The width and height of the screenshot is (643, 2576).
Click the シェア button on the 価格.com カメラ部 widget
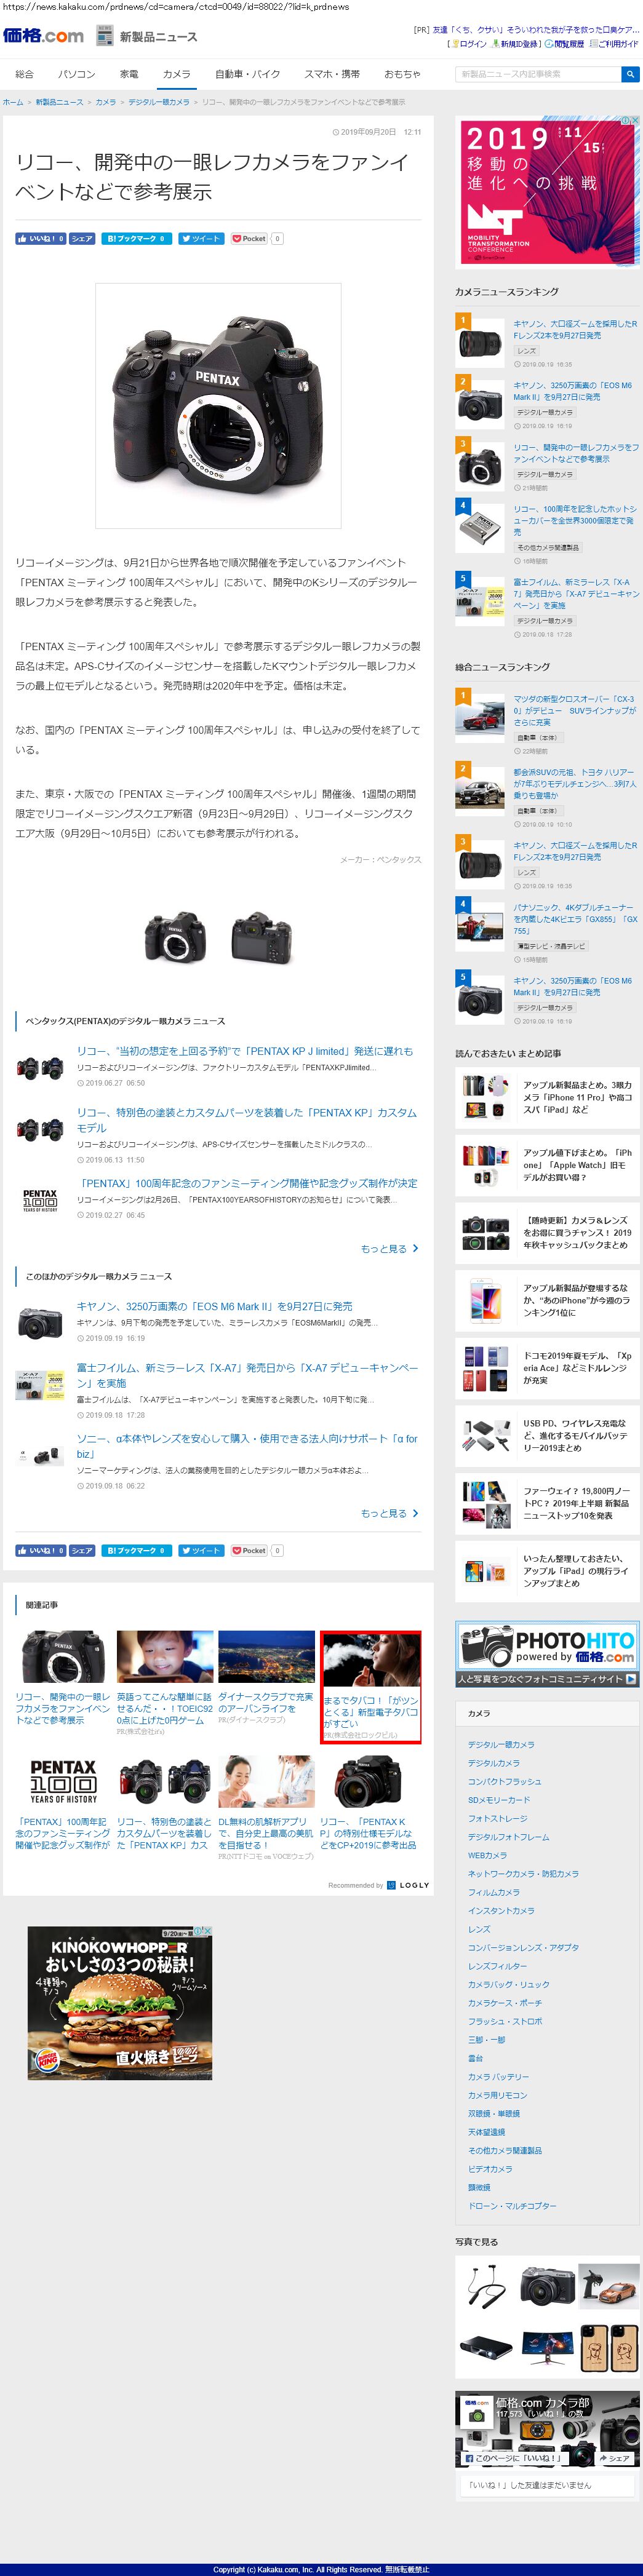coord(615,2458)
